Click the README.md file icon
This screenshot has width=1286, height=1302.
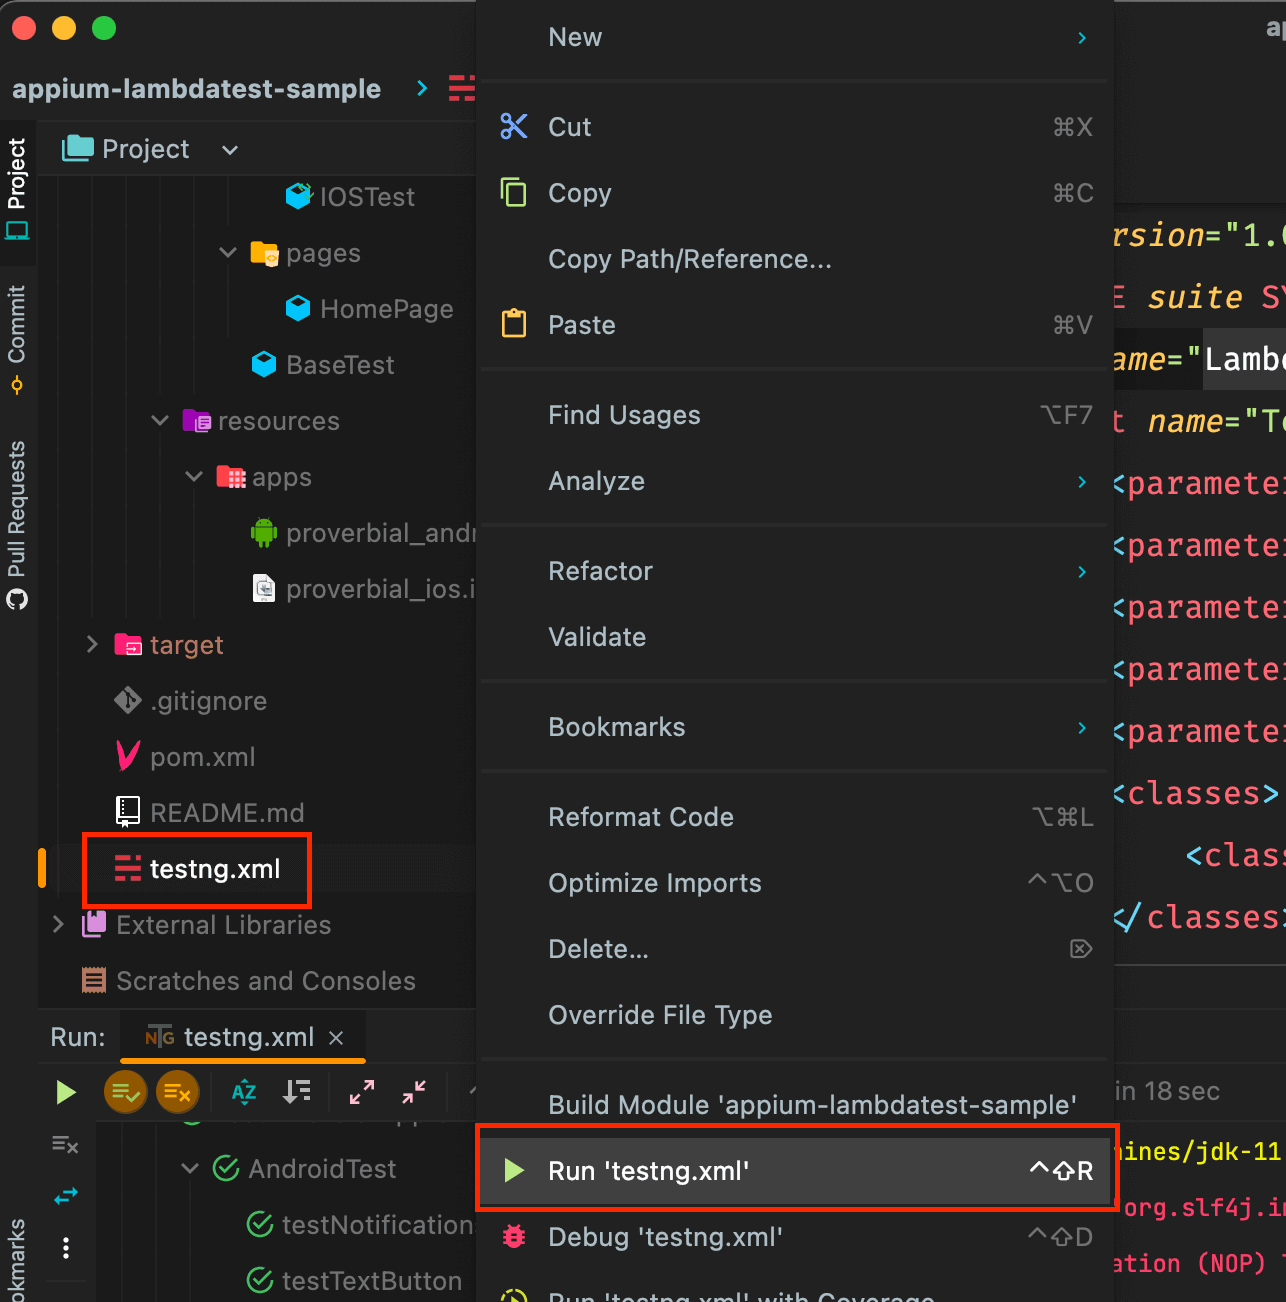128,812
